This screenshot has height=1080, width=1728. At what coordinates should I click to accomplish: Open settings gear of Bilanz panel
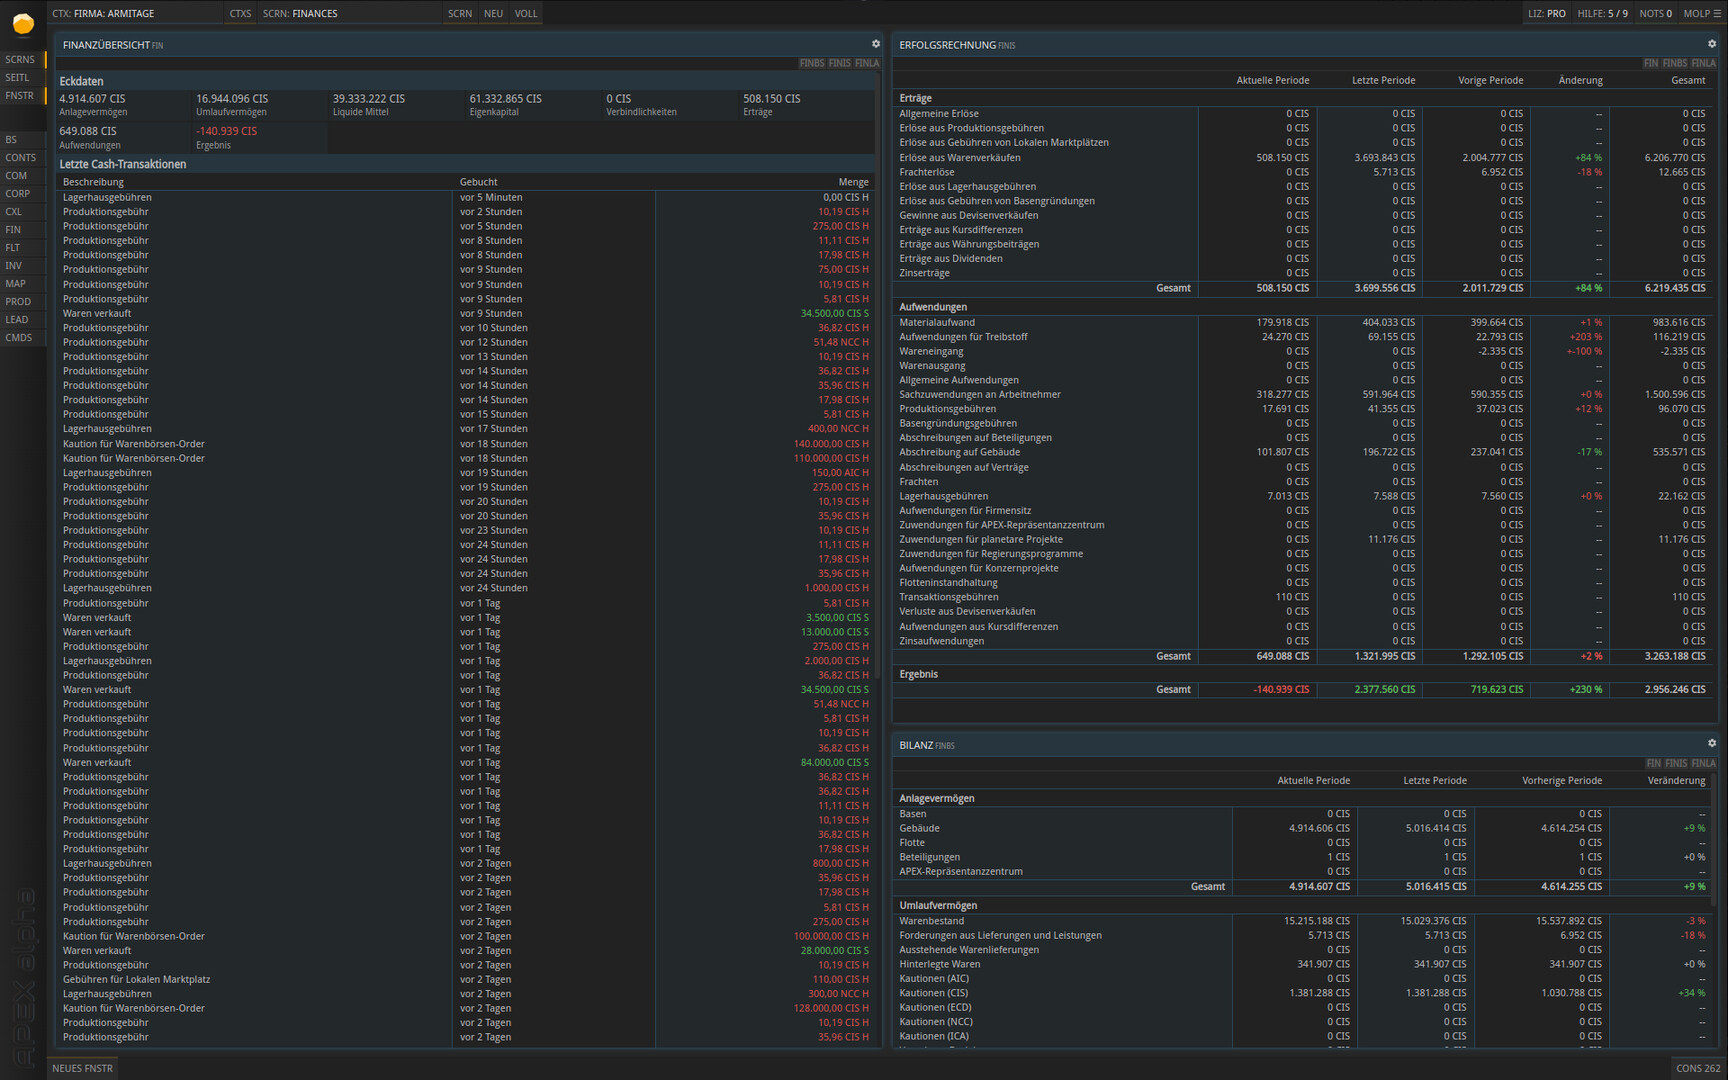1711,744
